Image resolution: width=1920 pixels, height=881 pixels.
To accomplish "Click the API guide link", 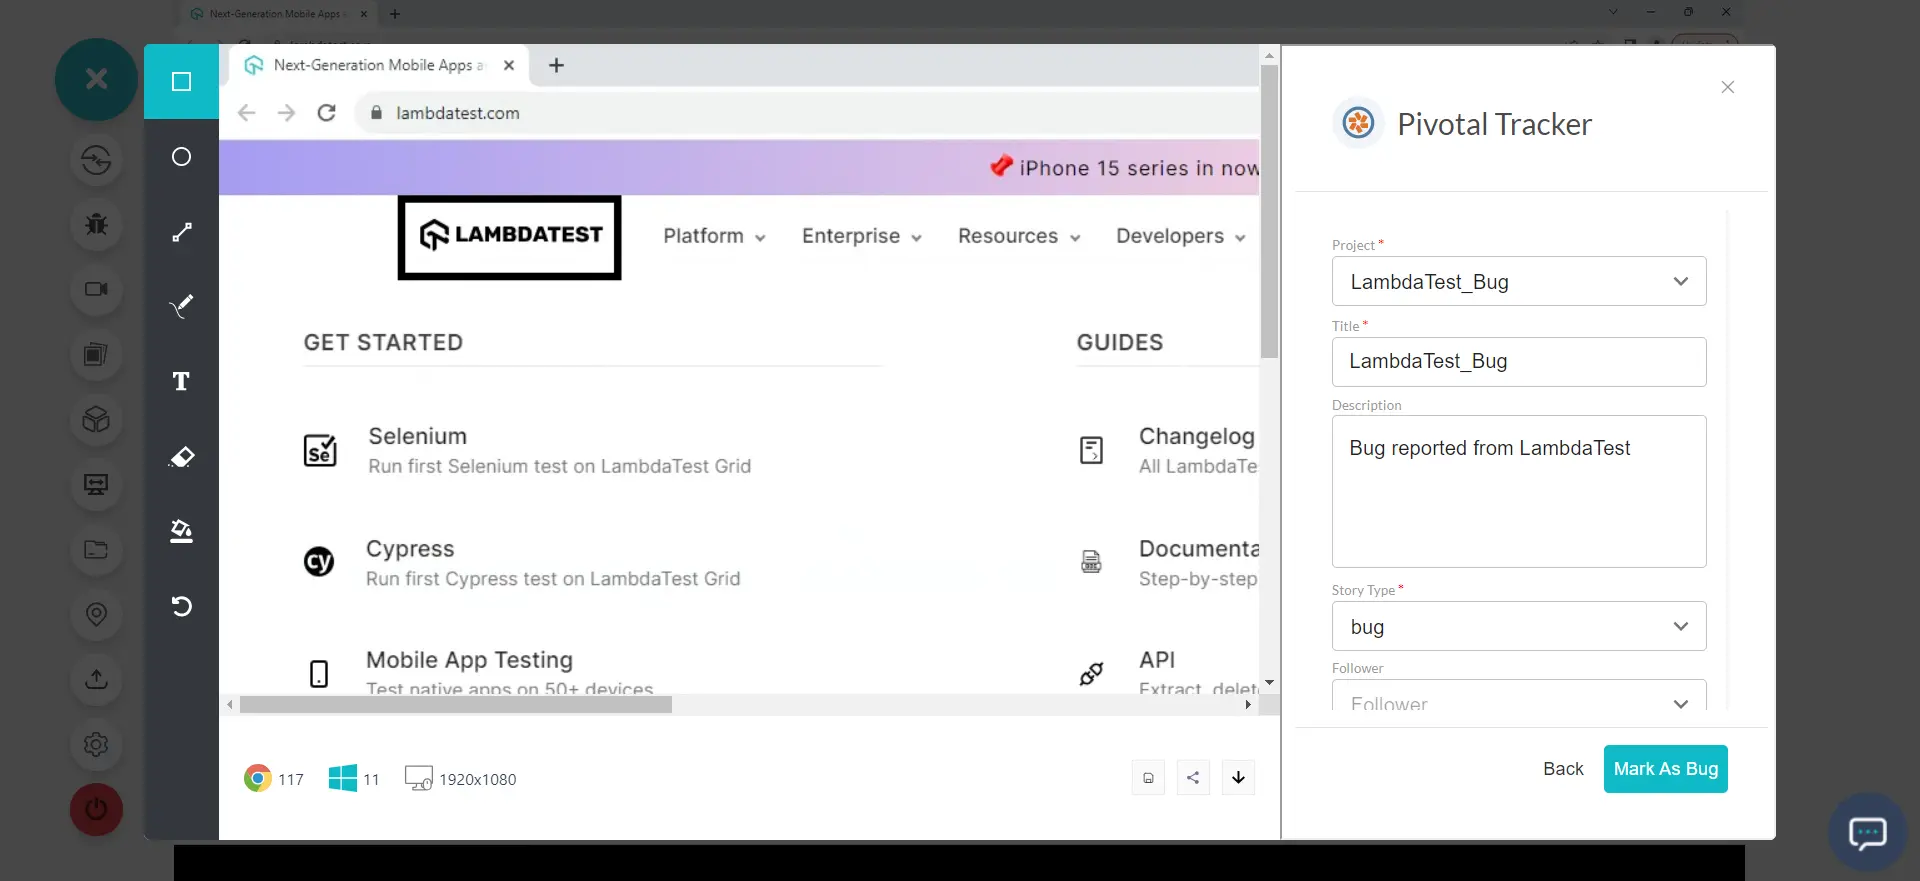I will coord(1167,671).
